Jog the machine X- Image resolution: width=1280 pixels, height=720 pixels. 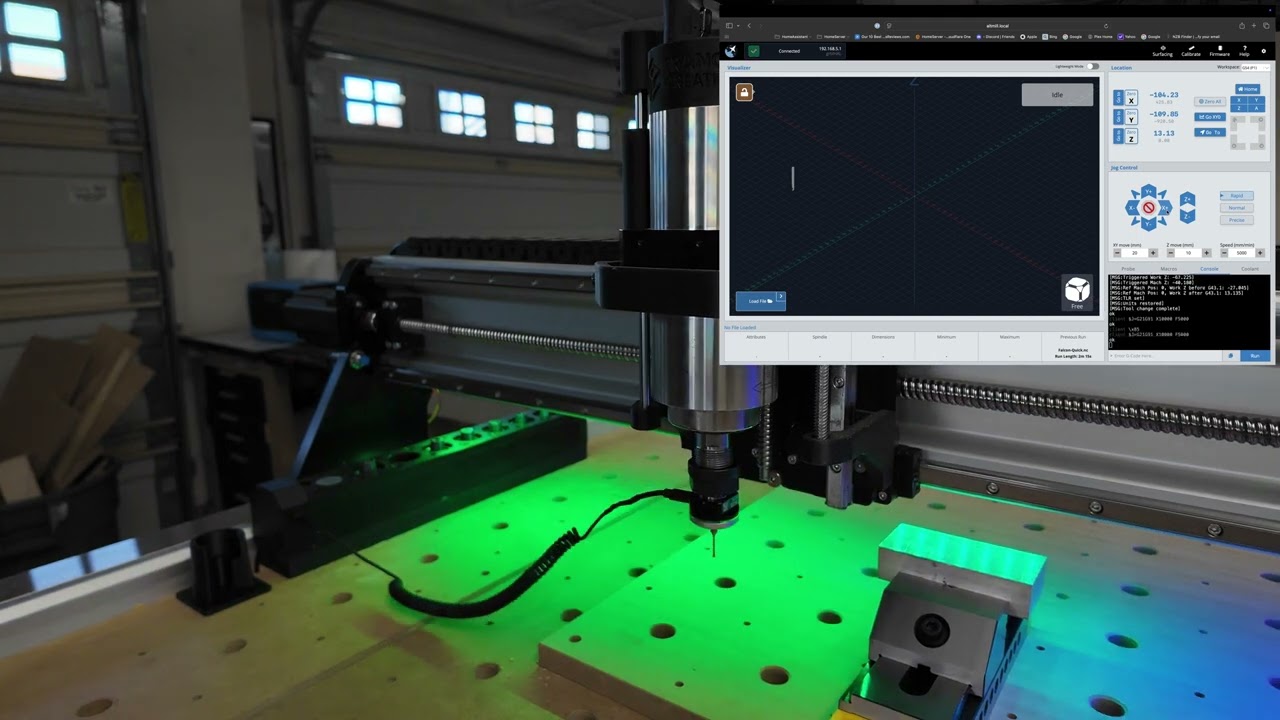click(1132, 208)
